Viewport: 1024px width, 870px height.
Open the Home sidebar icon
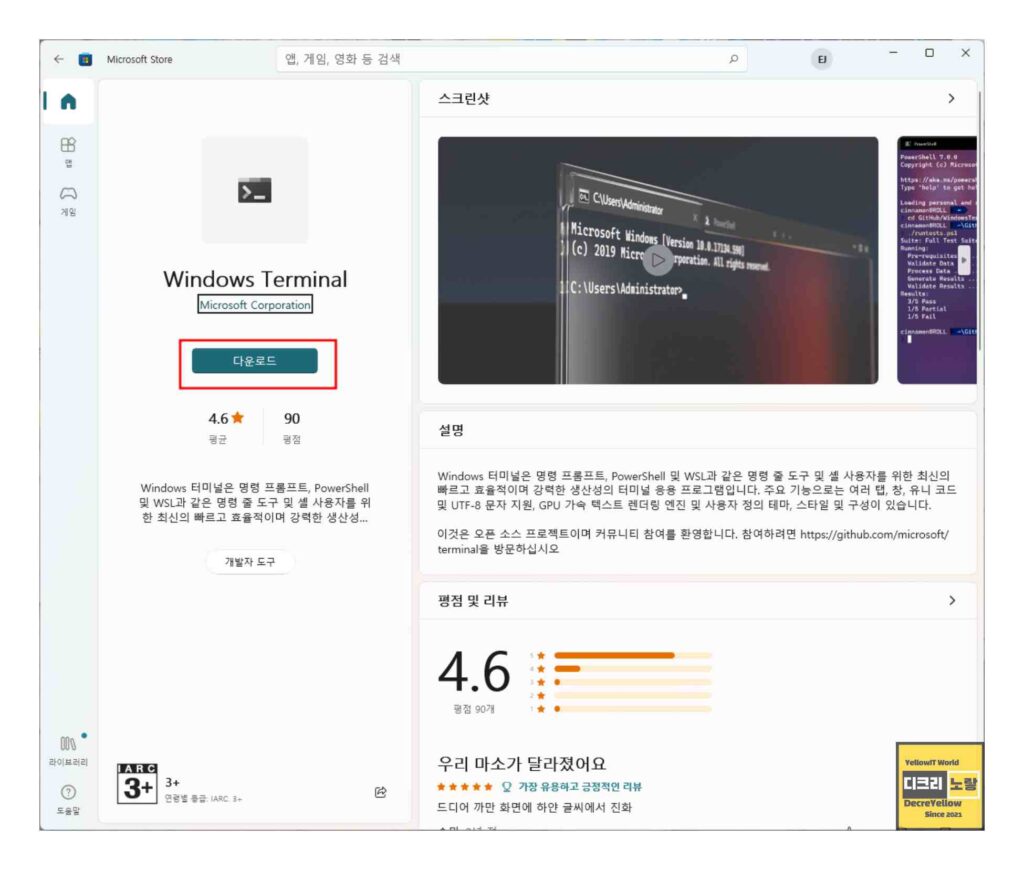(68, 101)
